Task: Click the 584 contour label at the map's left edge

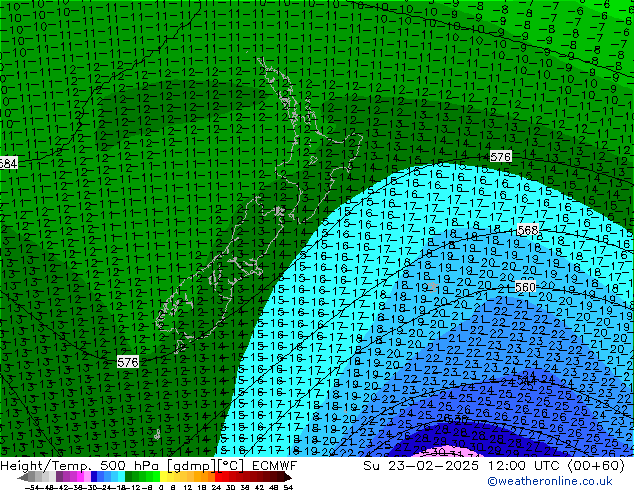Action: click(x=8, y=163)
